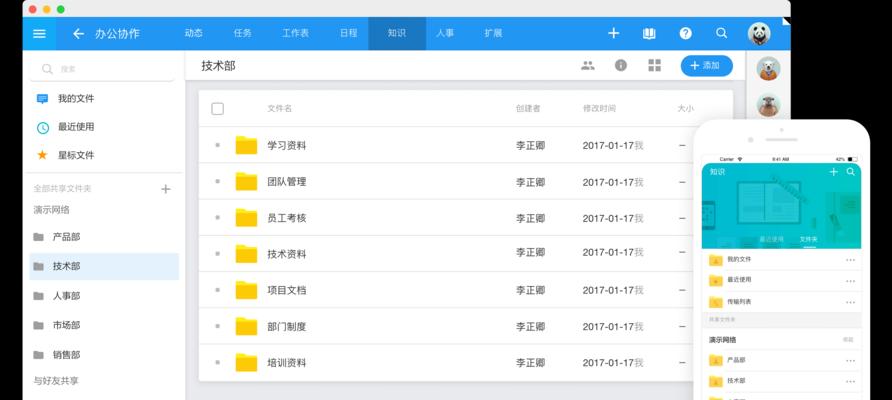892x400 pixels.
Task: Switch to the 扩展 tab
Action: tap(493, 34)
